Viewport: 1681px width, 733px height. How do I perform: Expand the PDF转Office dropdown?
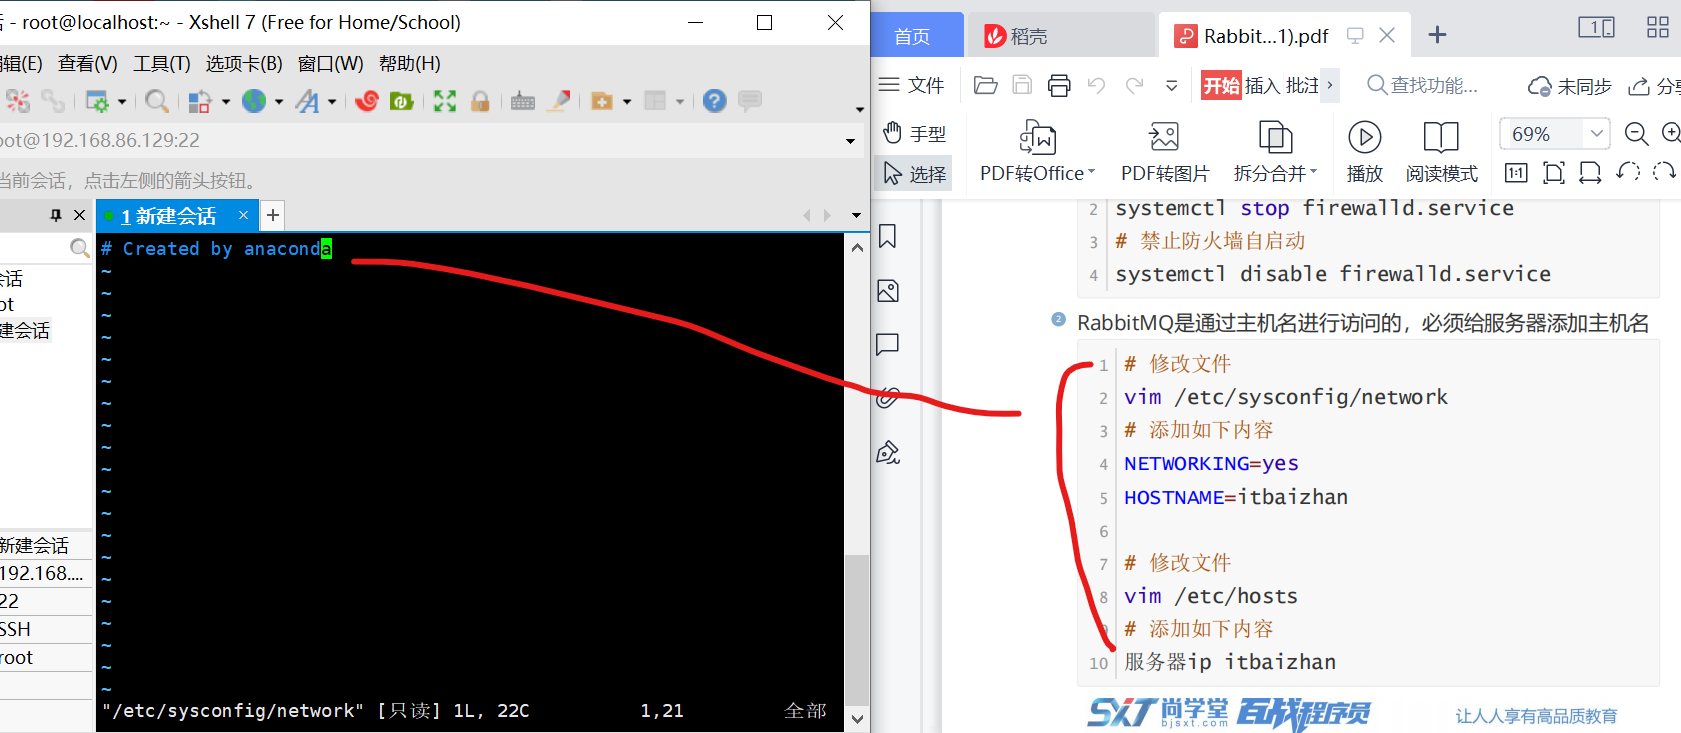1092,172
